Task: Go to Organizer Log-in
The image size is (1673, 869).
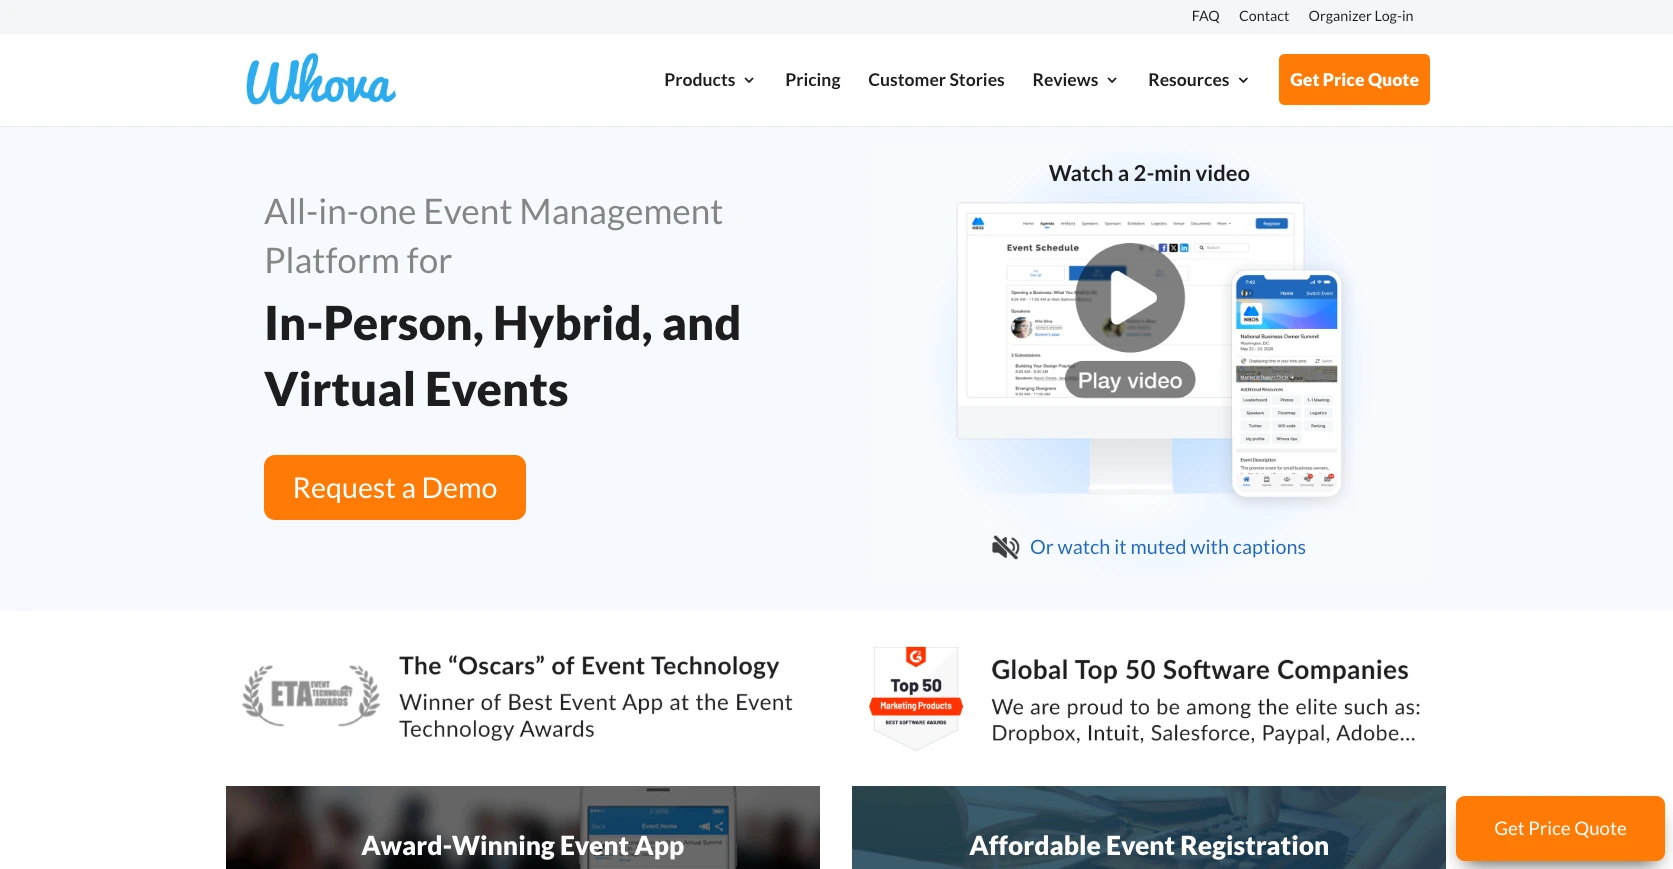Action: click(x=1361, y=16)
